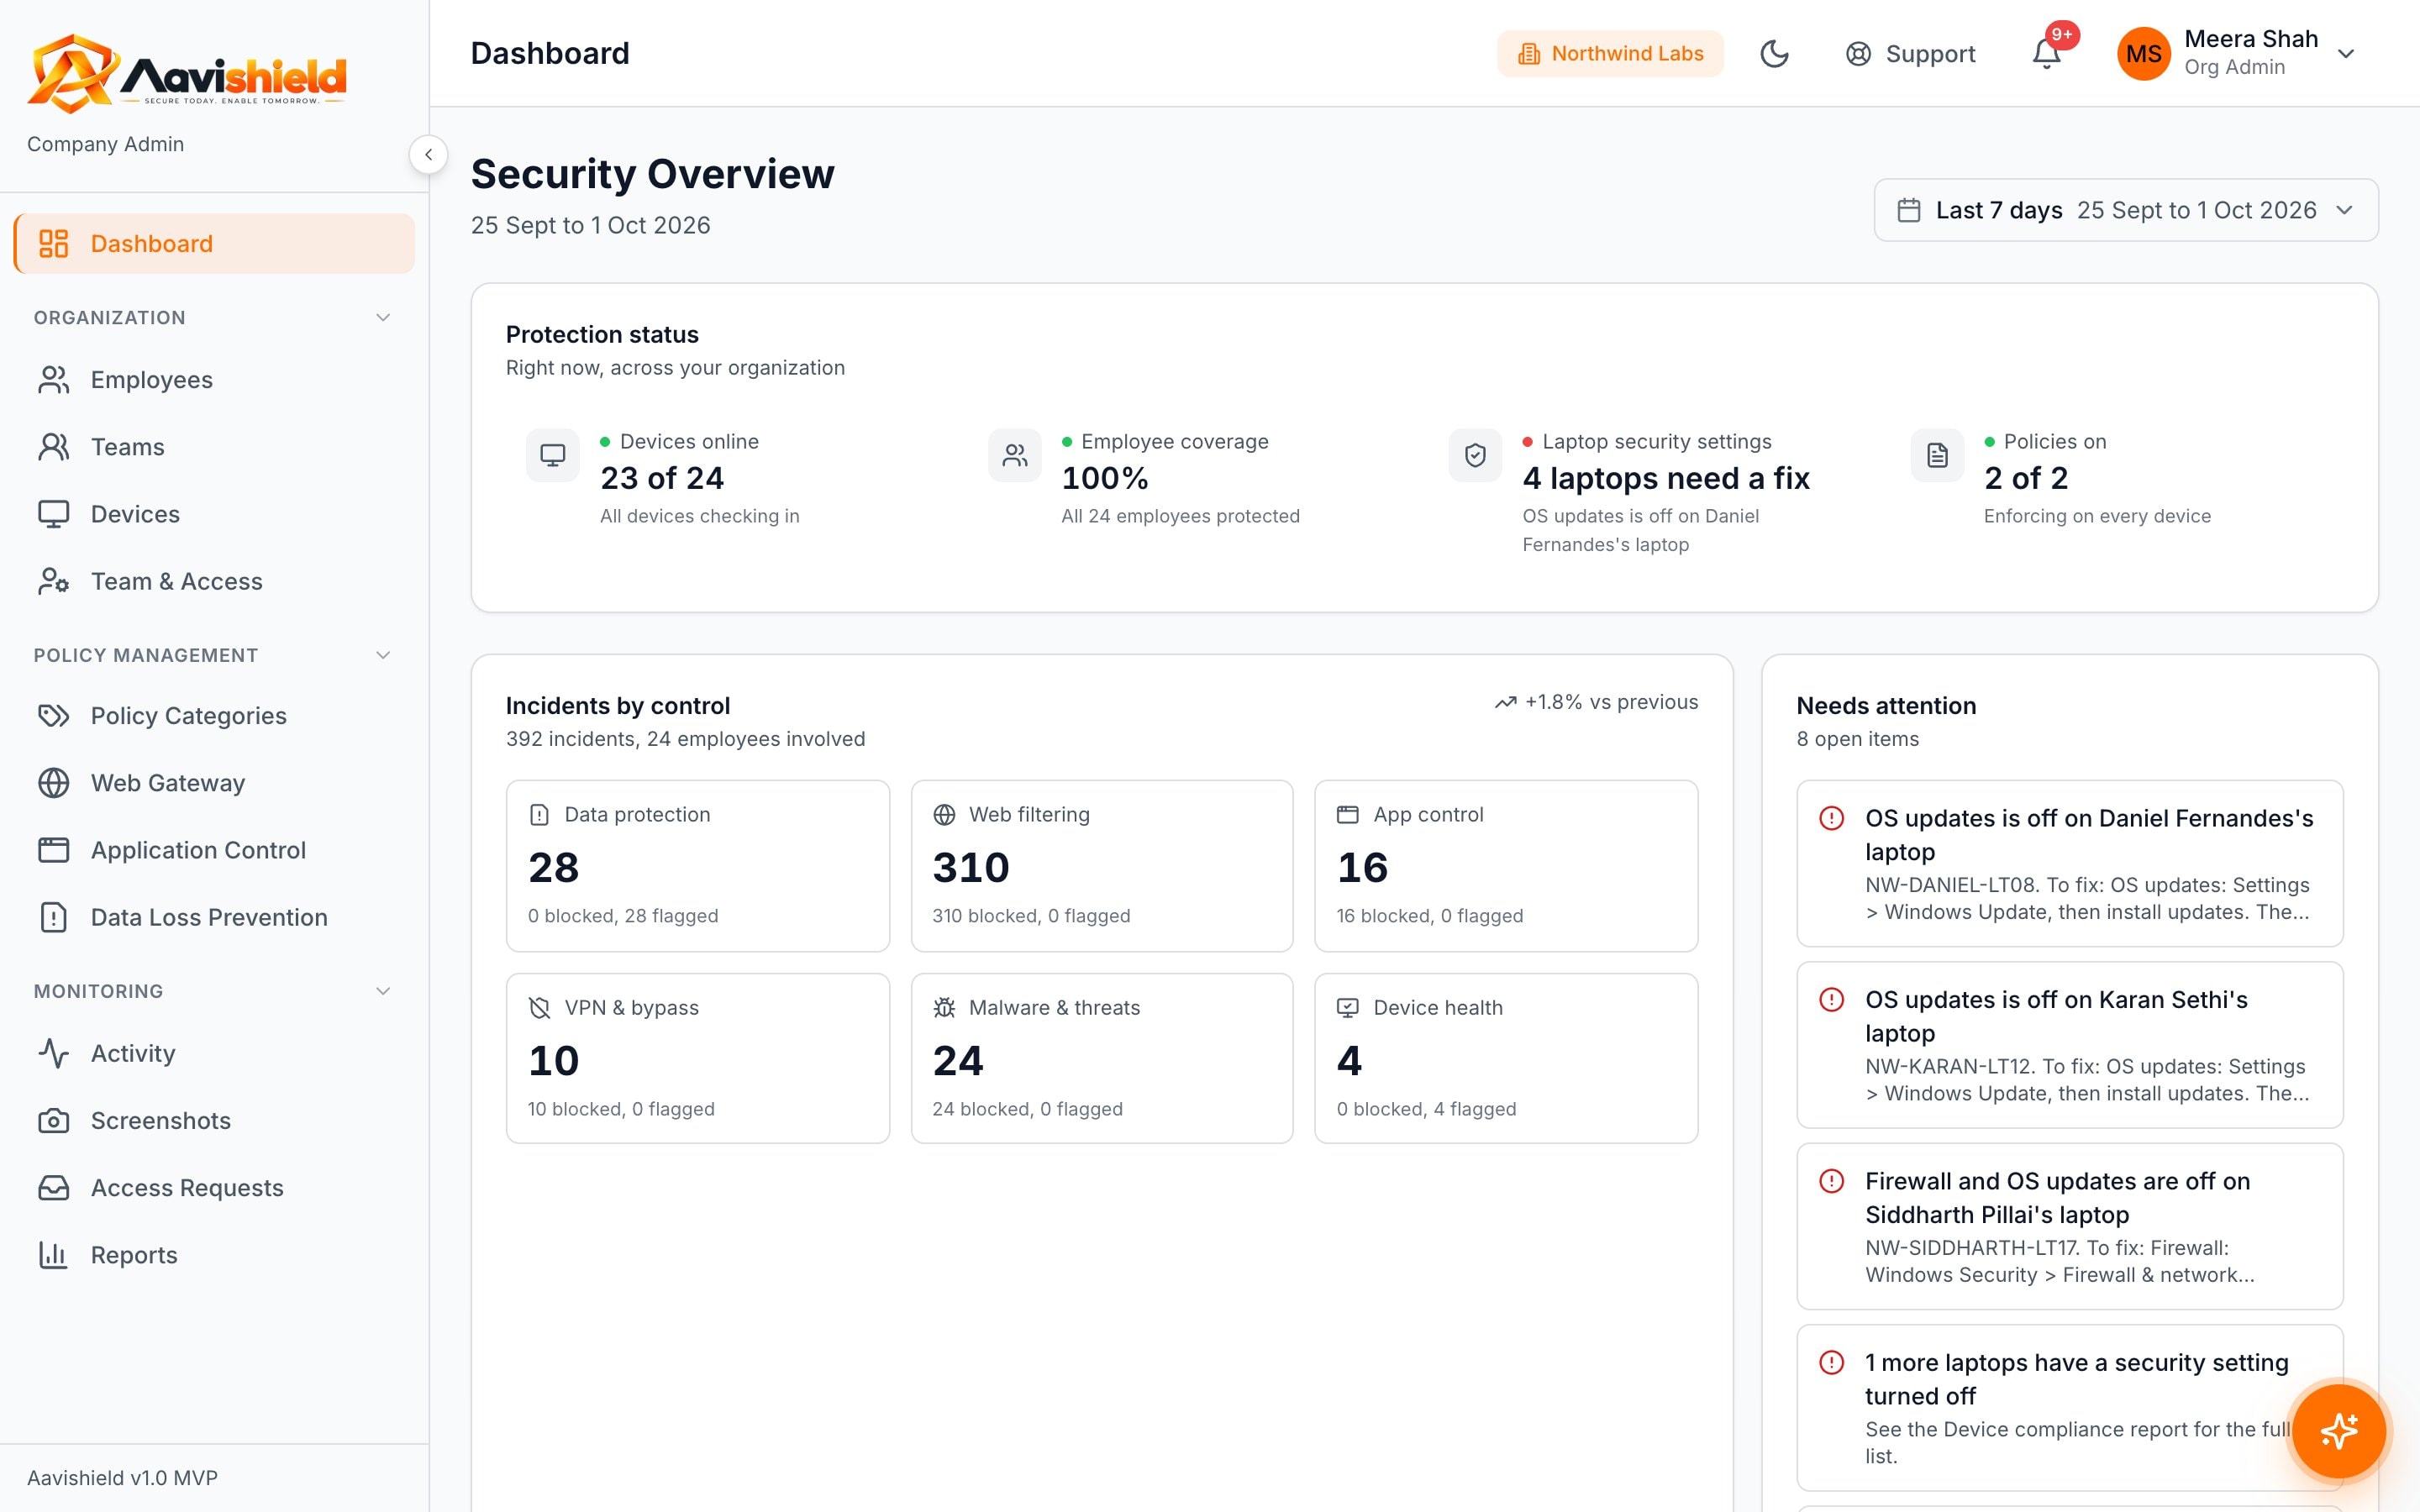Click the Web filtering globe icon

944,815
